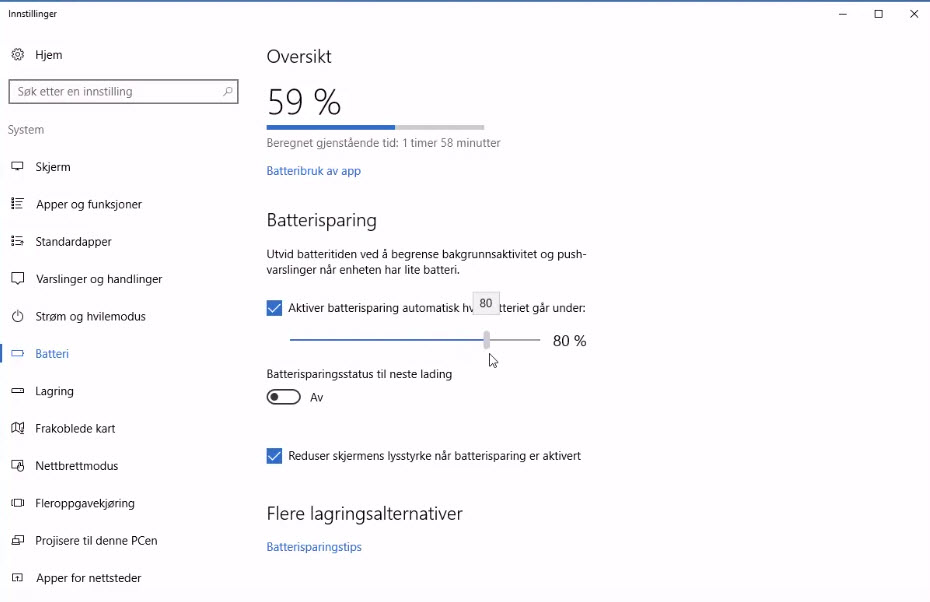Click the Standardapper icon
Screen dimensions: 930x602
click(17, 241)
